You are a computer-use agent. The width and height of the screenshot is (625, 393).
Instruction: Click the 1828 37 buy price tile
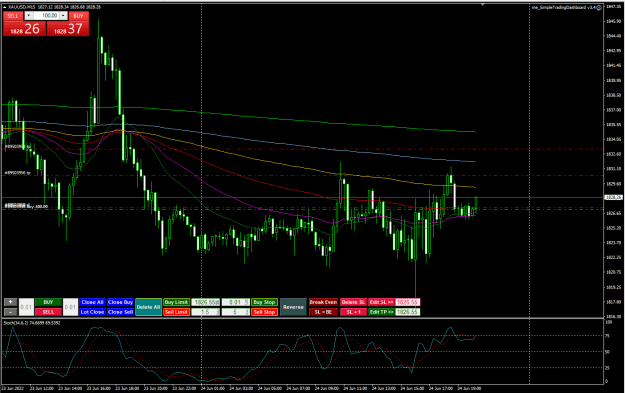[68, 29]
